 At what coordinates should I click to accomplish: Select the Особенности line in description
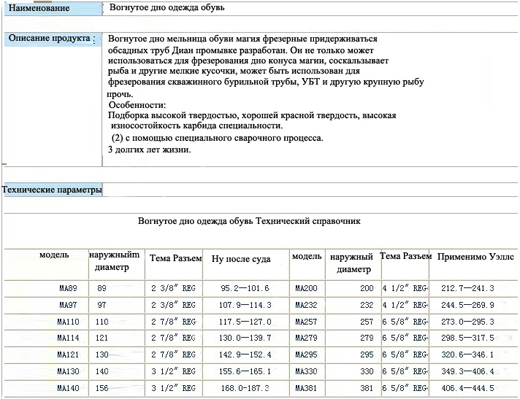(137, 105)
